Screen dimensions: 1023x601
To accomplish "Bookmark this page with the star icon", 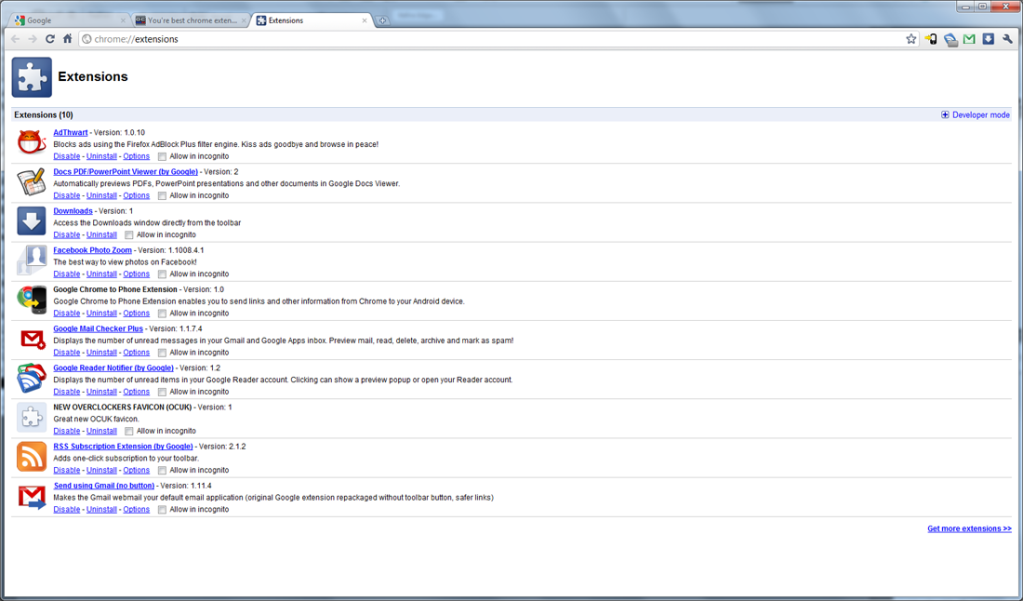I will click(x=911, y=39).
